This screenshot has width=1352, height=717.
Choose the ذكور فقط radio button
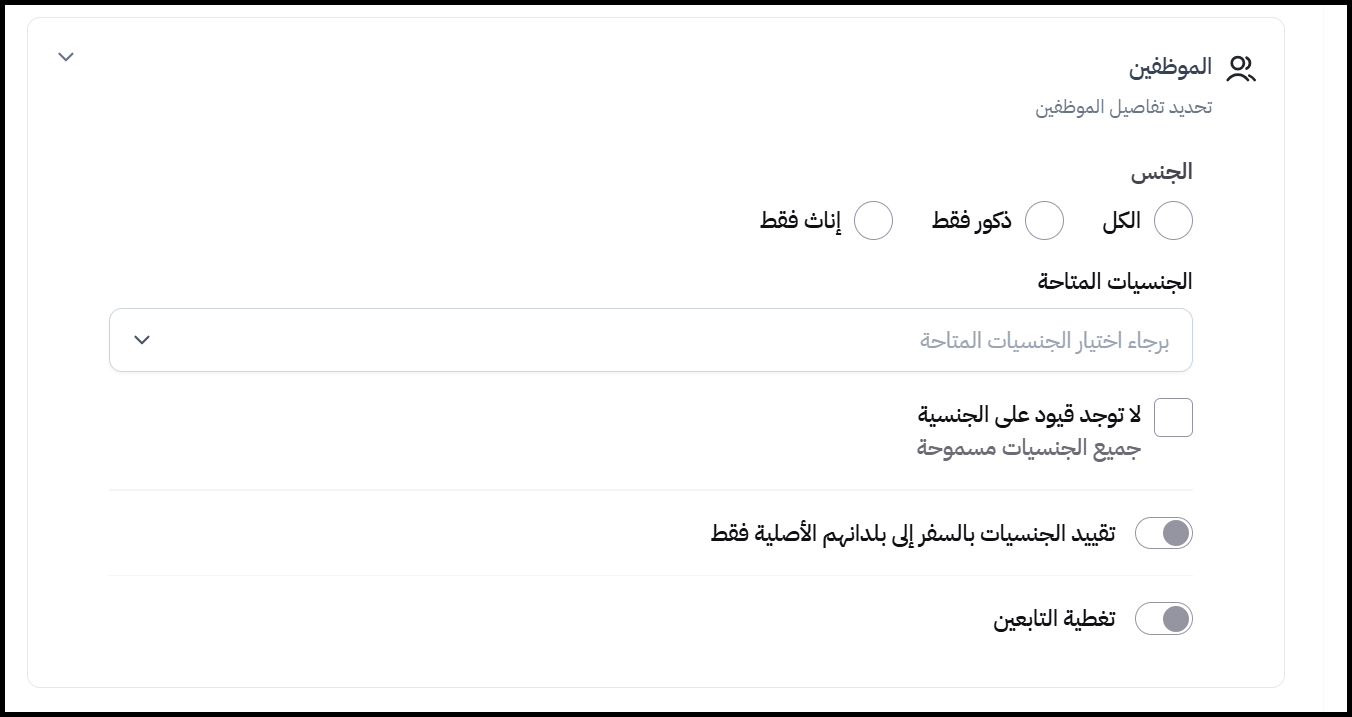click(x=1044, y=221)
